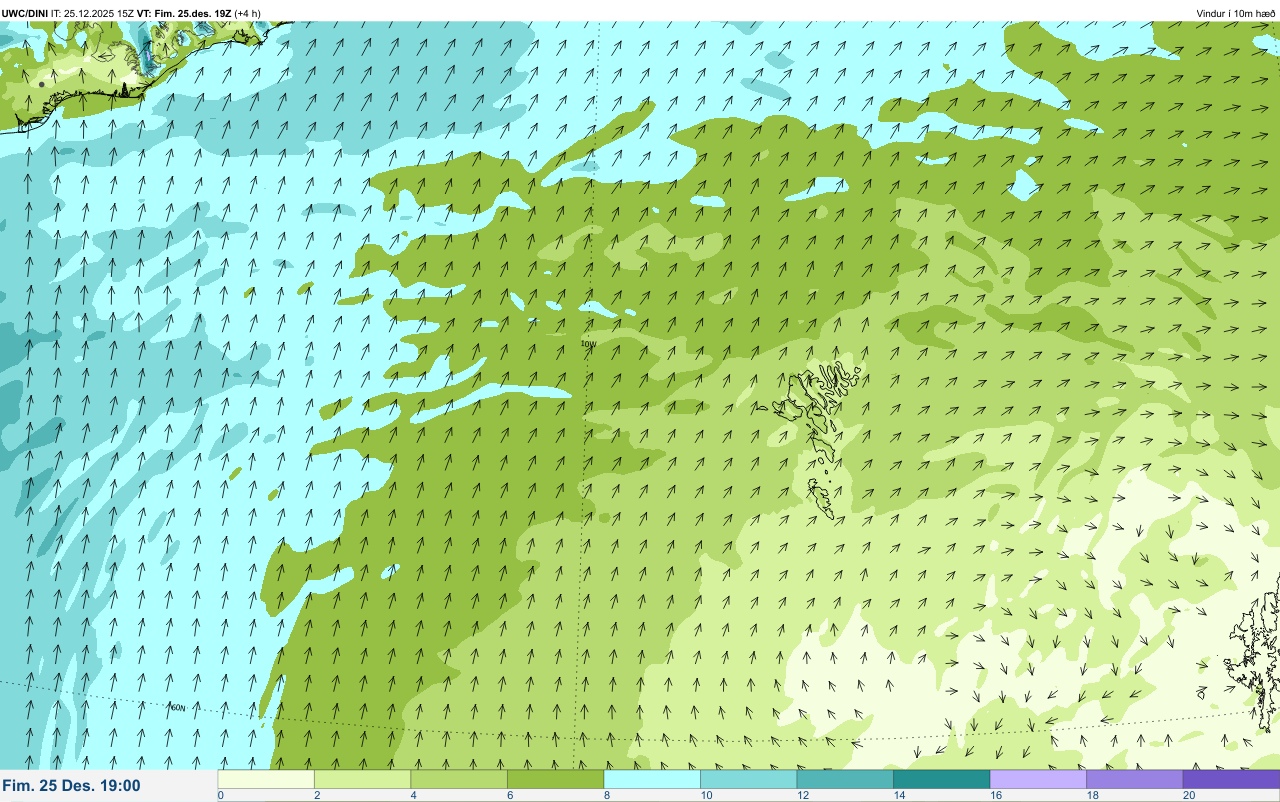
Task: Click the 8–10 light cyan legend swatch
Action: tap(652, 779)
